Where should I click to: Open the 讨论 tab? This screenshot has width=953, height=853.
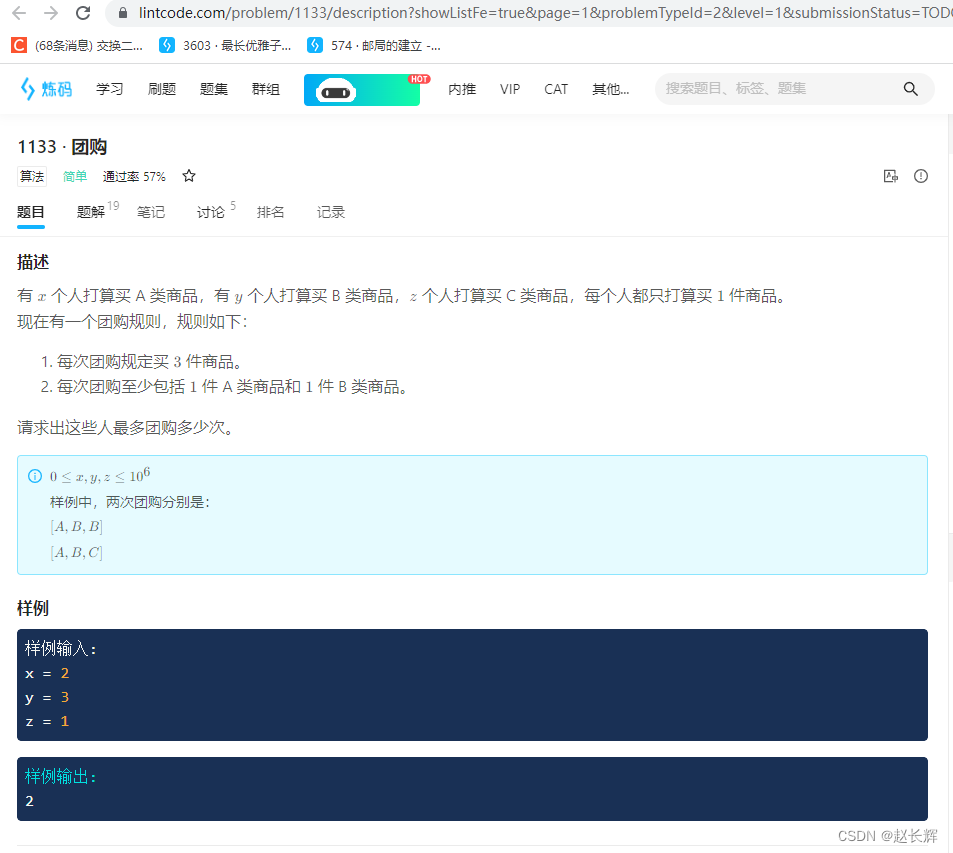[209, 212]
